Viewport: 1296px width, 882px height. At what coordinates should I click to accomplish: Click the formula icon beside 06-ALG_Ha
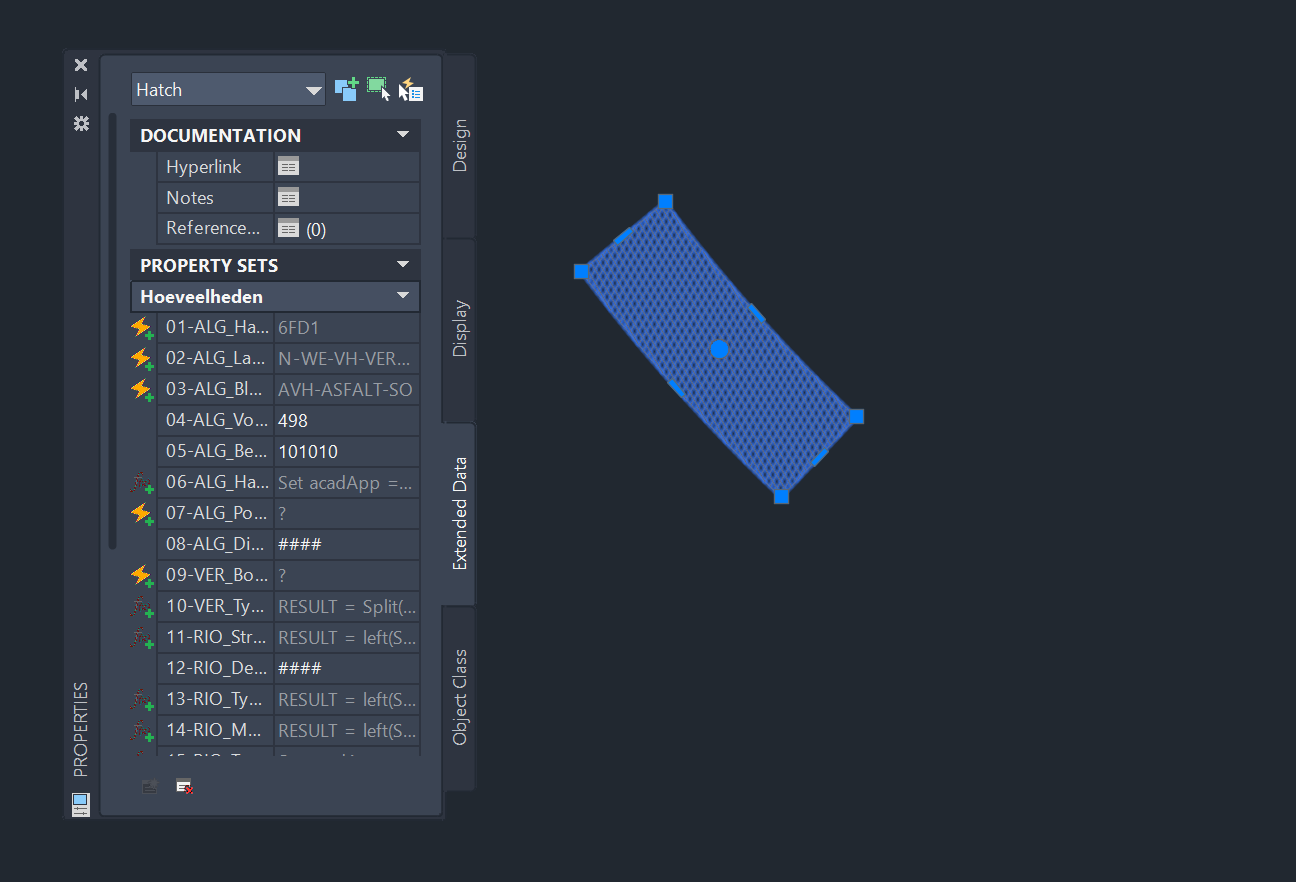(142, 483)
